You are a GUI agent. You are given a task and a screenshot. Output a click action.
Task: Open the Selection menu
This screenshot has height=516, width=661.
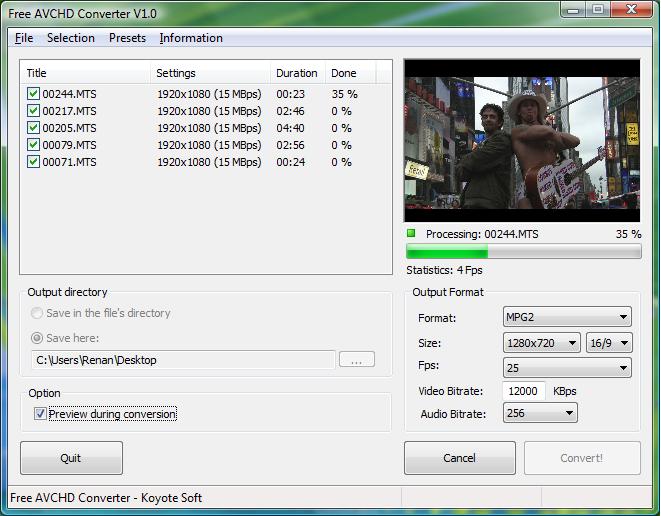pos(71,38)
